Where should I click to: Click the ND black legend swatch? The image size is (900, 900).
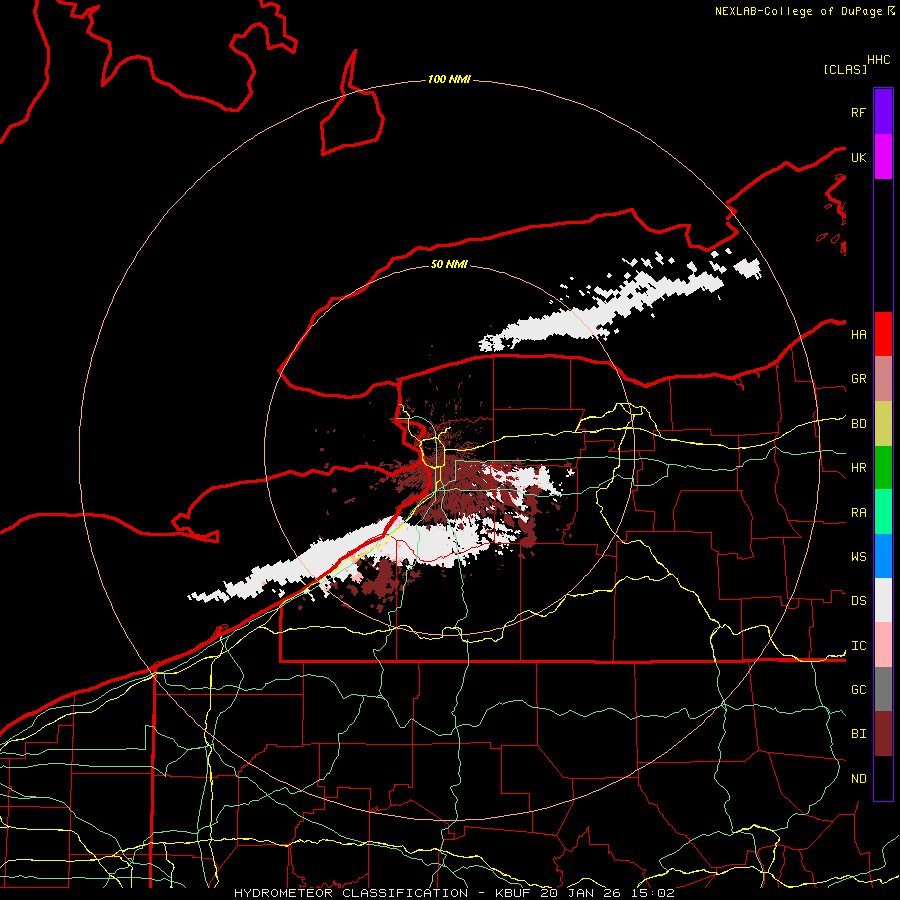tap(883, 778)
